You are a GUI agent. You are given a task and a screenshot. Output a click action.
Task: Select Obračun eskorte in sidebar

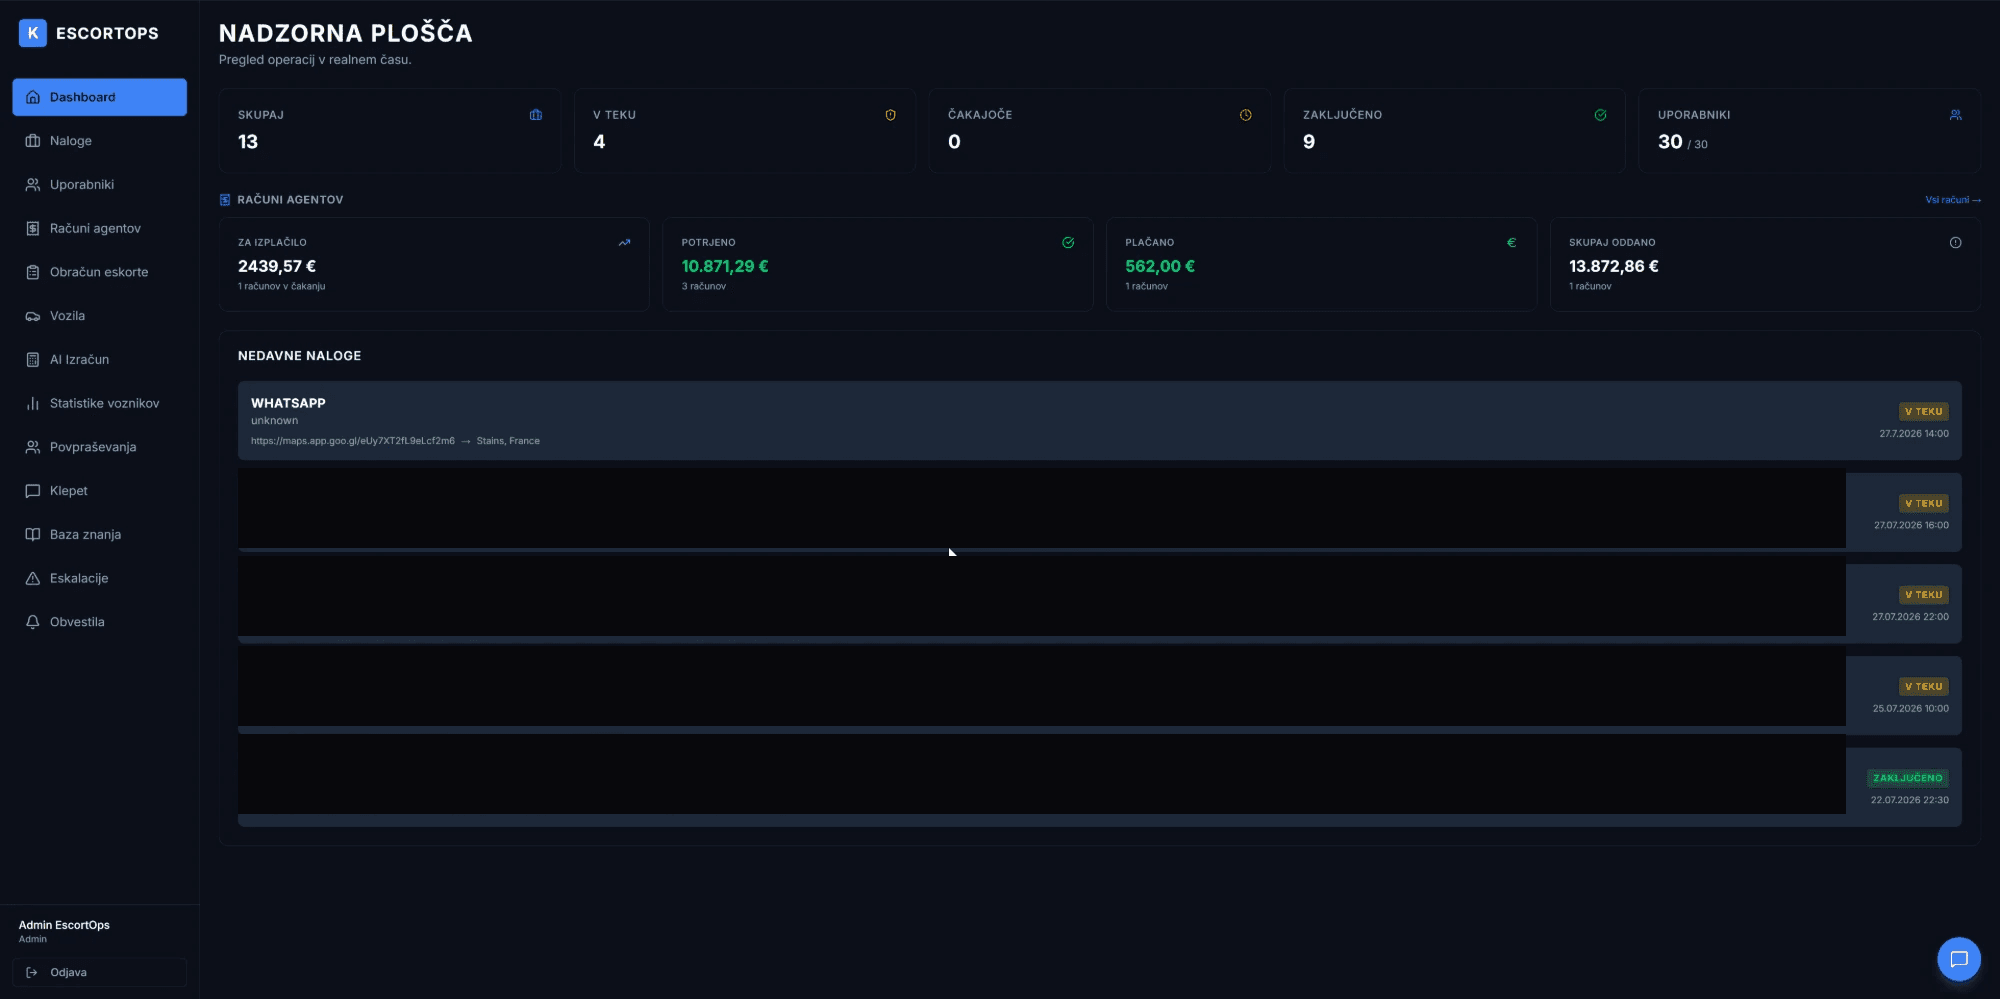(x=99, y=272)
